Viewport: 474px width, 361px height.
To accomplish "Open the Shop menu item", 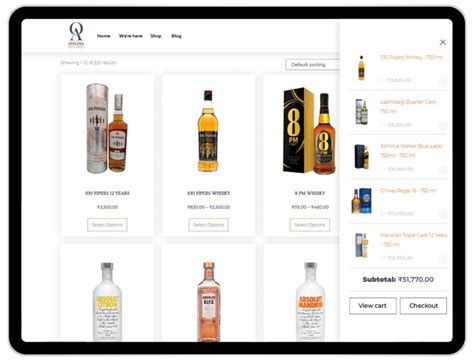I will pos(156,36).
